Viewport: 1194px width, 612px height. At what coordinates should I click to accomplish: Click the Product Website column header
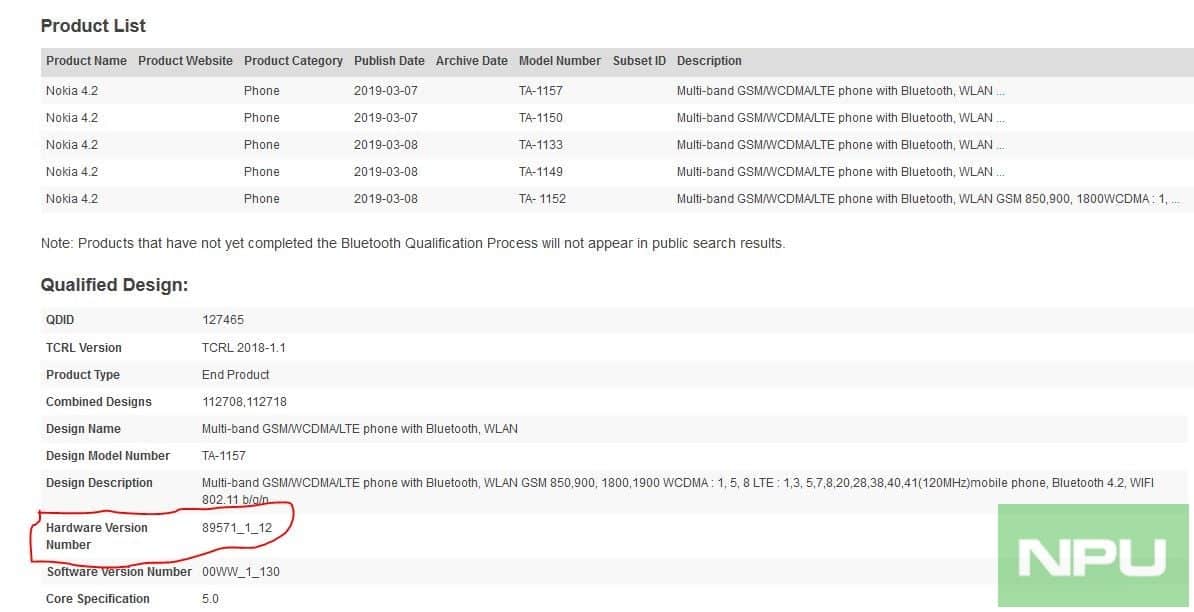[185, 61]
